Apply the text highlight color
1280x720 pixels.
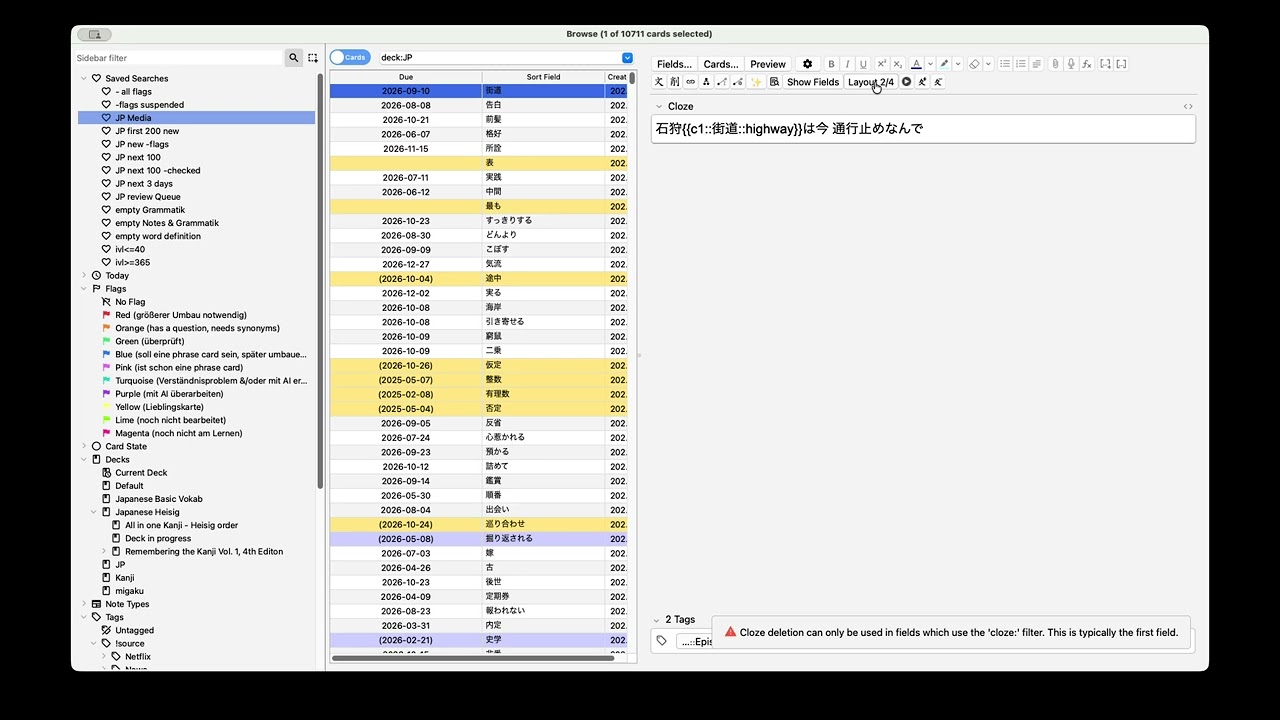click(x=944, y=64)
